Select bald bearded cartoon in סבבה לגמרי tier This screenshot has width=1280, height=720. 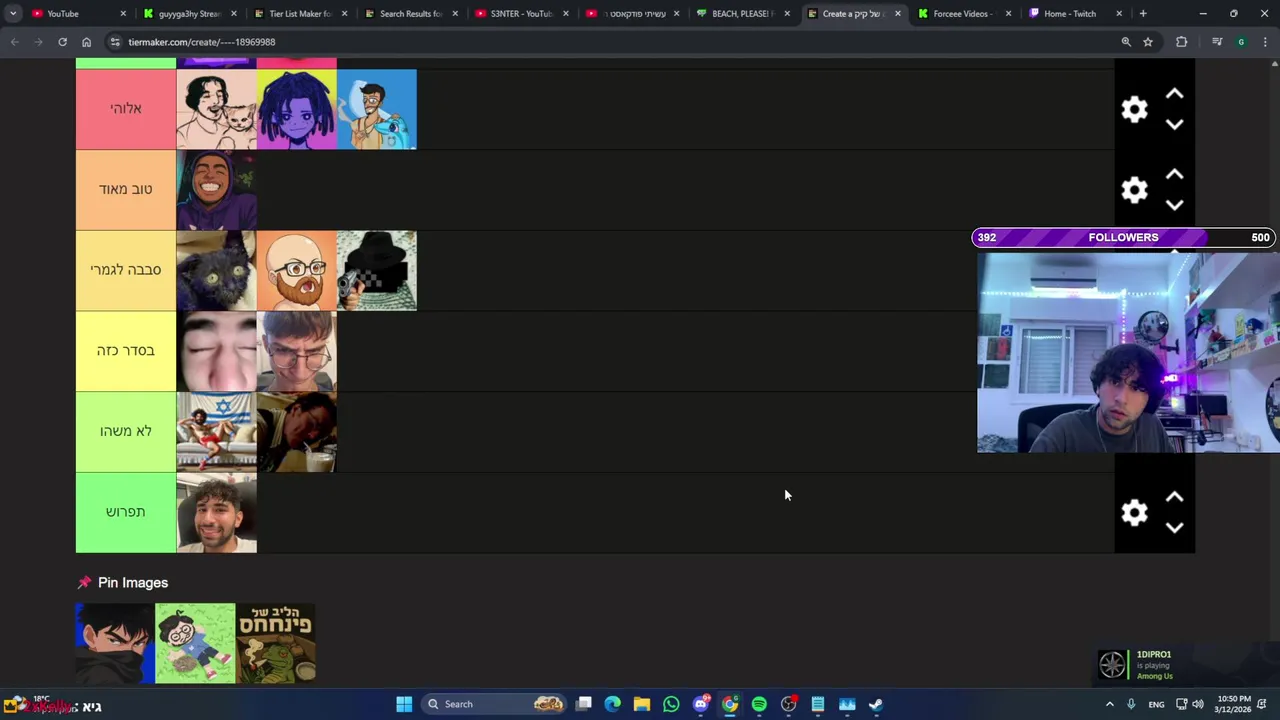pyautogui.click(x=297, y=270)
